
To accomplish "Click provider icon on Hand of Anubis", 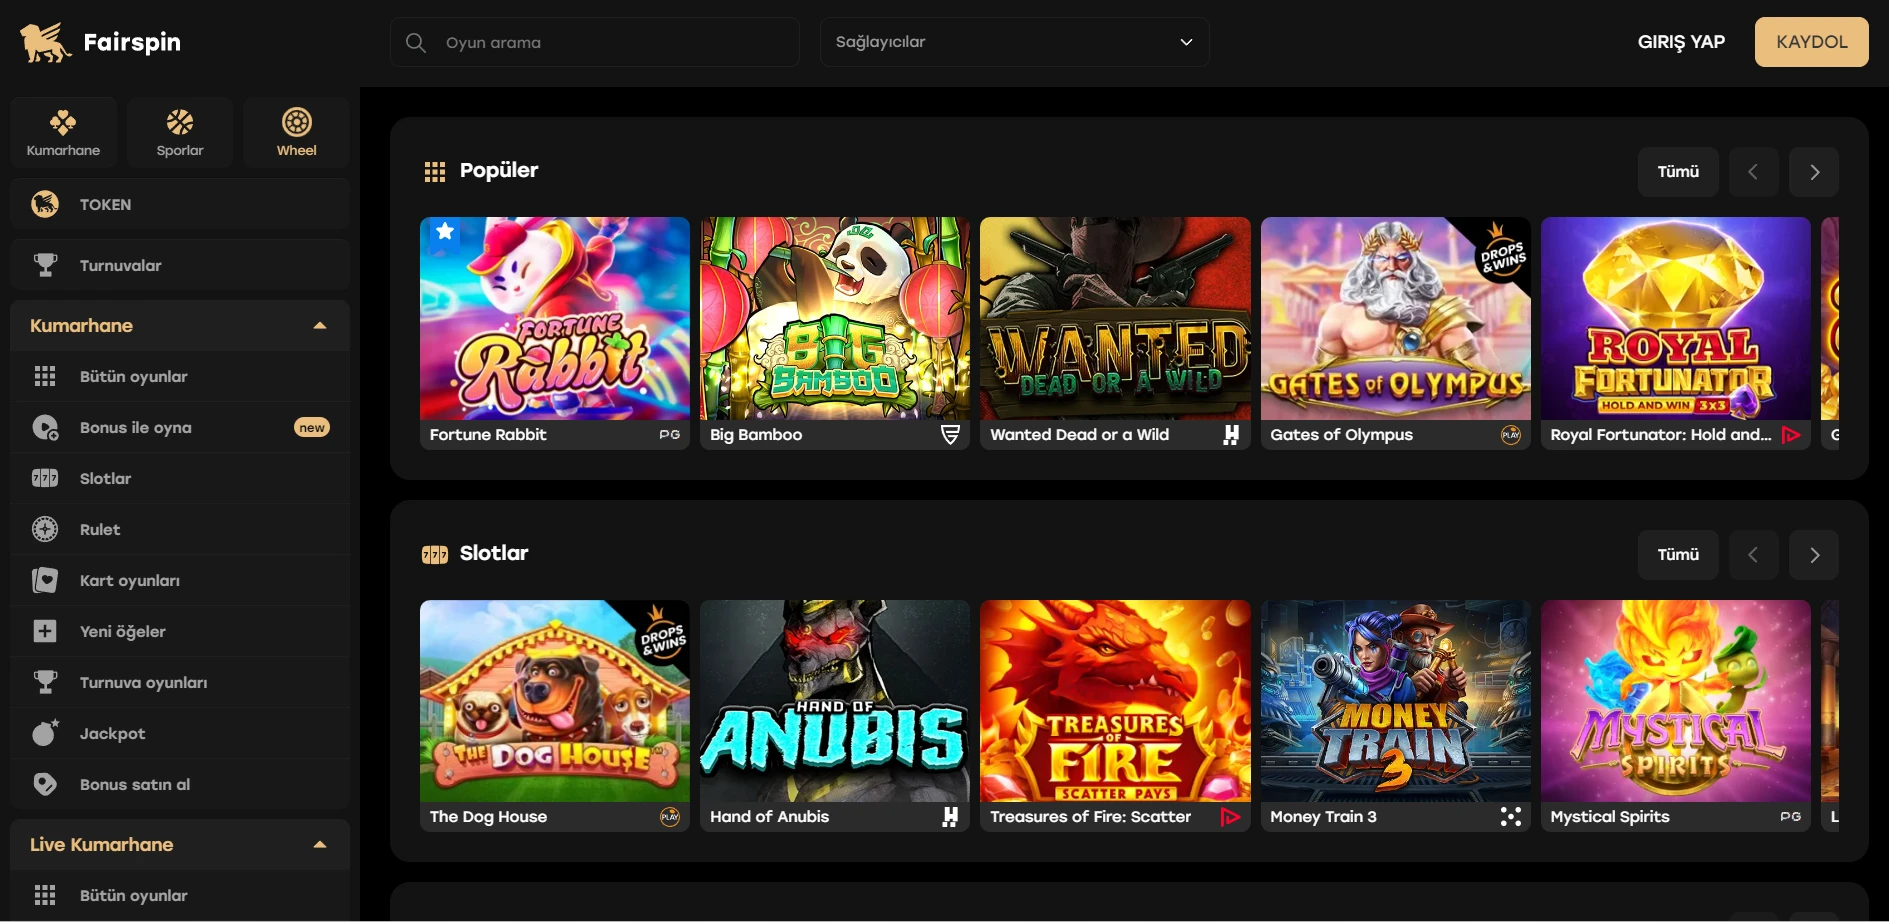I will tap(950, 817).
